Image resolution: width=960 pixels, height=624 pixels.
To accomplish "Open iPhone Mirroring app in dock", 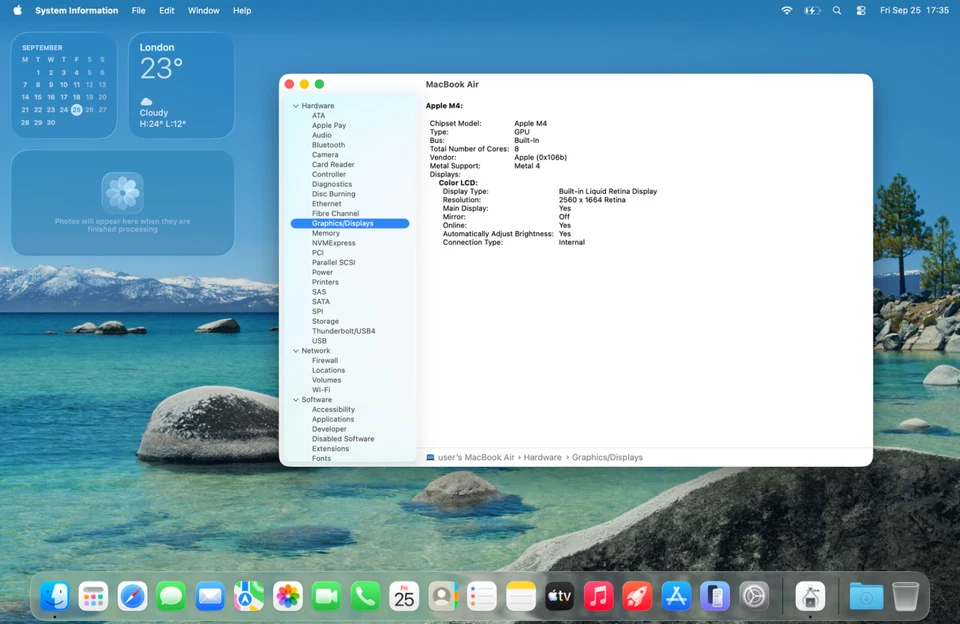I will (x=715, y=596).
